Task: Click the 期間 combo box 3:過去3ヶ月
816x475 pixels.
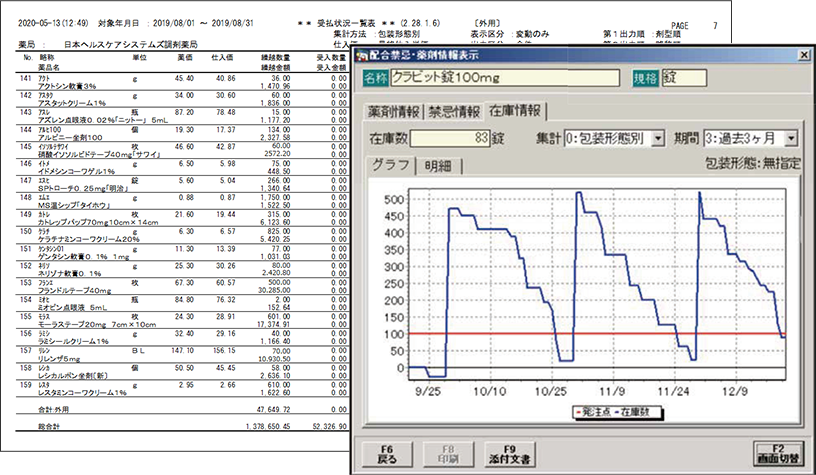Action: click(750, 139)
